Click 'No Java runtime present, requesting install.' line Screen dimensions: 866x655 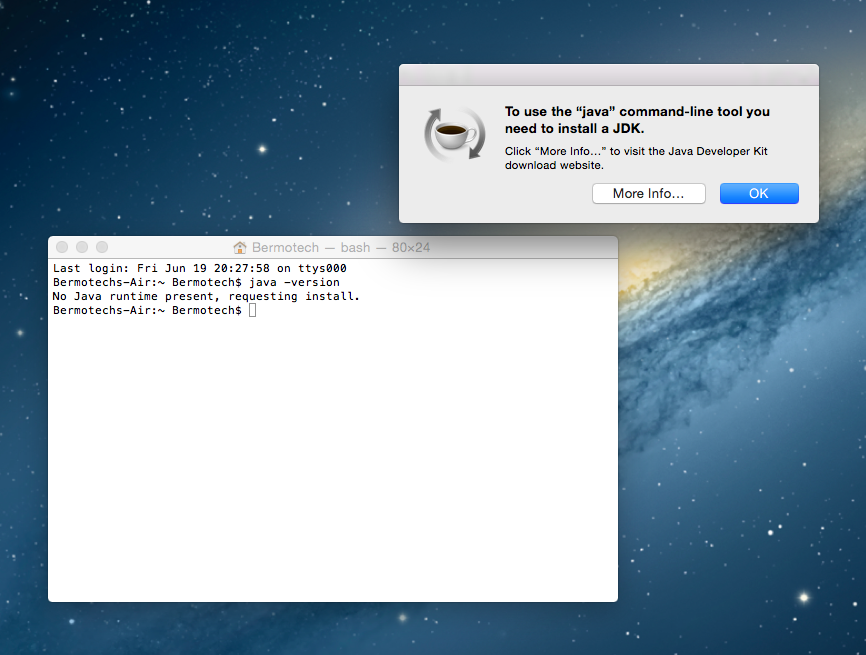pos(206,297)
